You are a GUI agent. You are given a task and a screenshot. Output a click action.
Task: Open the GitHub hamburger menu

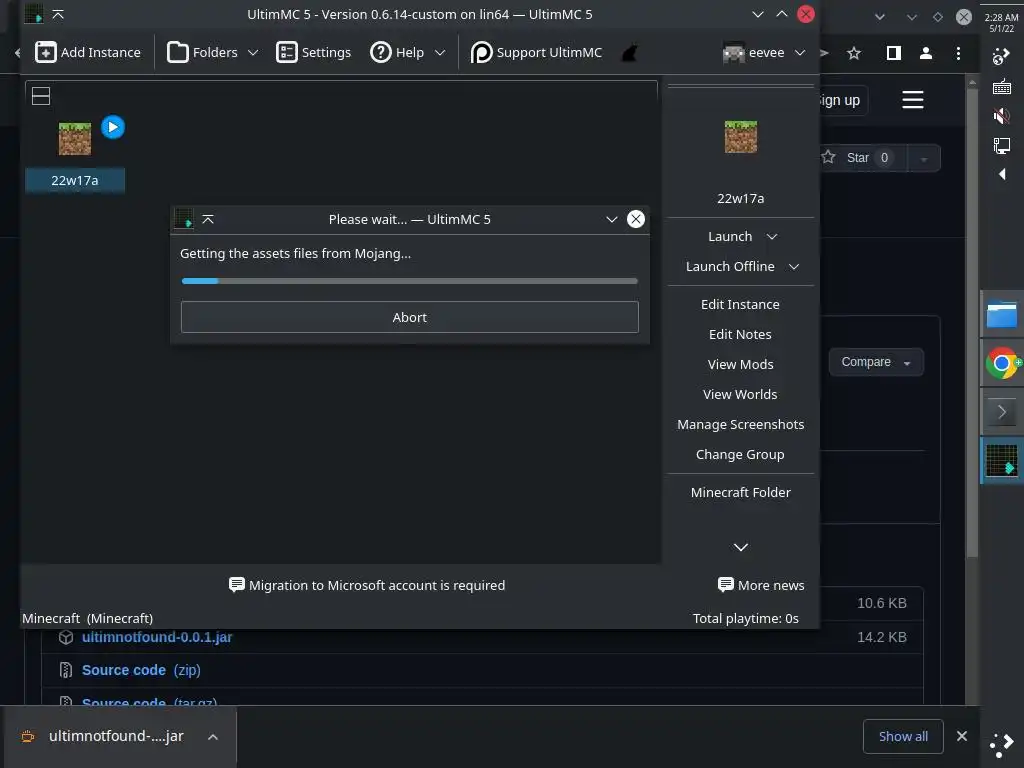click(912, 100)
